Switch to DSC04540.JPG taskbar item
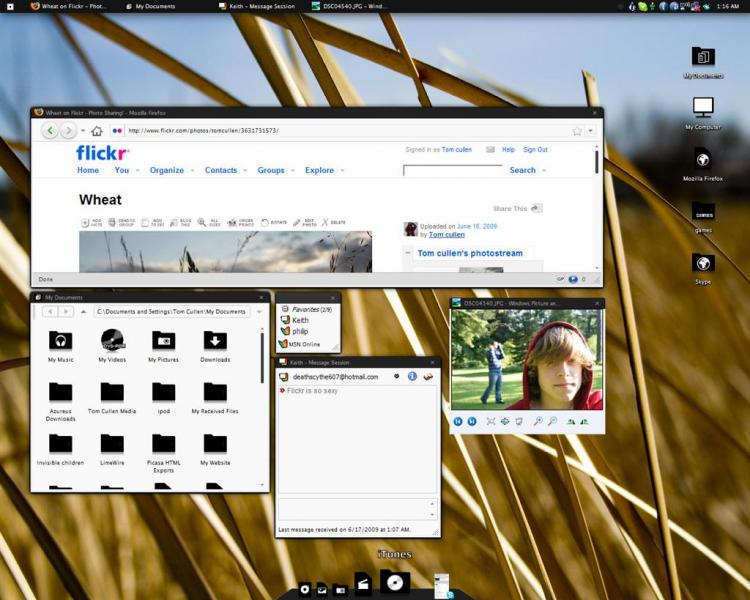This screenshot has height=600, width=750. [x=349, y=6]
